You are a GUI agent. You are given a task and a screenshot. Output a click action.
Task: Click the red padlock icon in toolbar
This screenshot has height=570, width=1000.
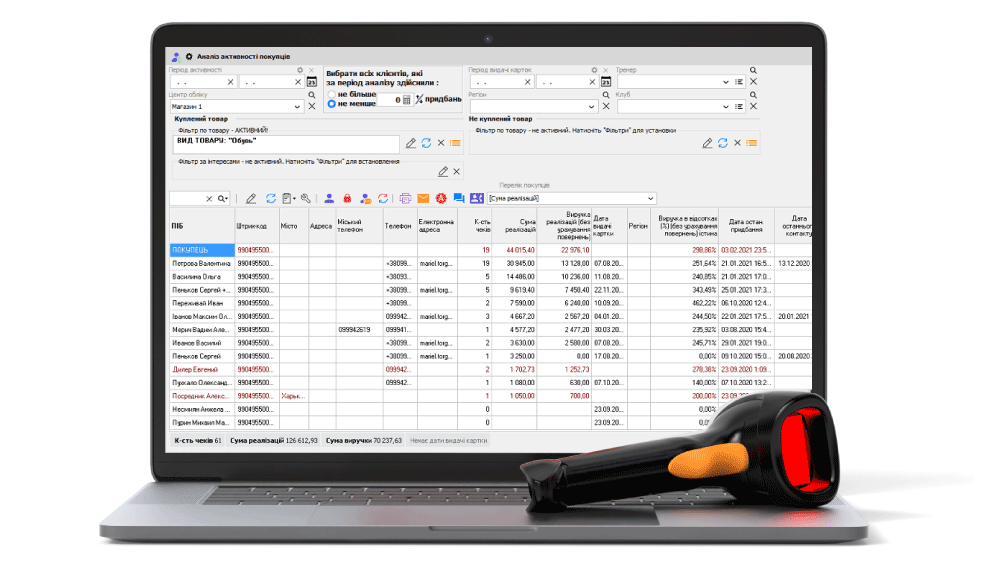(x=347, y=198)
